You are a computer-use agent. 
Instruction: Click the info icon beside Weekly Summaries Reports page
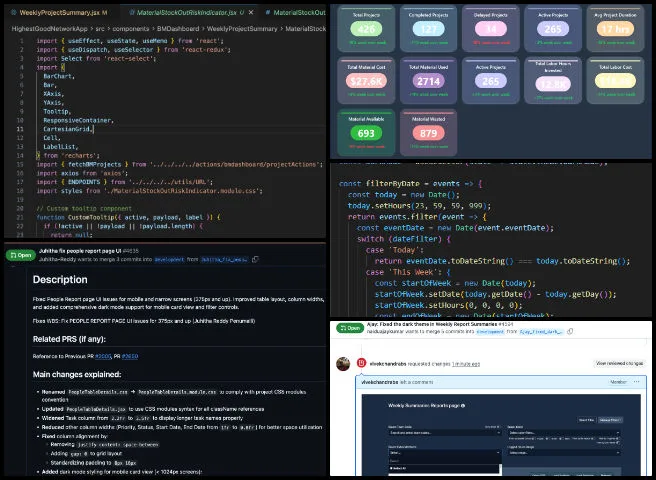tap(462, 406)
